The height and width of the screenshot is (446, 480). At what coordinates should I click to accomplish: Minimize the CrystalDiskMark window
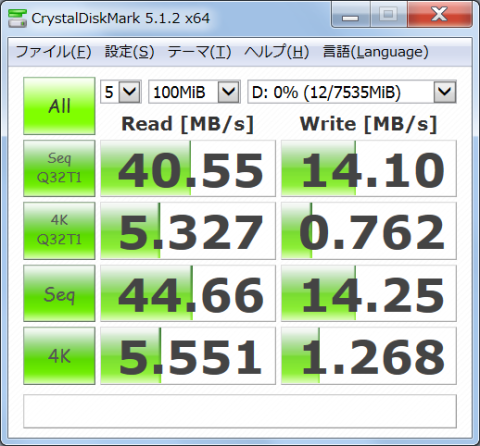[350, 15]
